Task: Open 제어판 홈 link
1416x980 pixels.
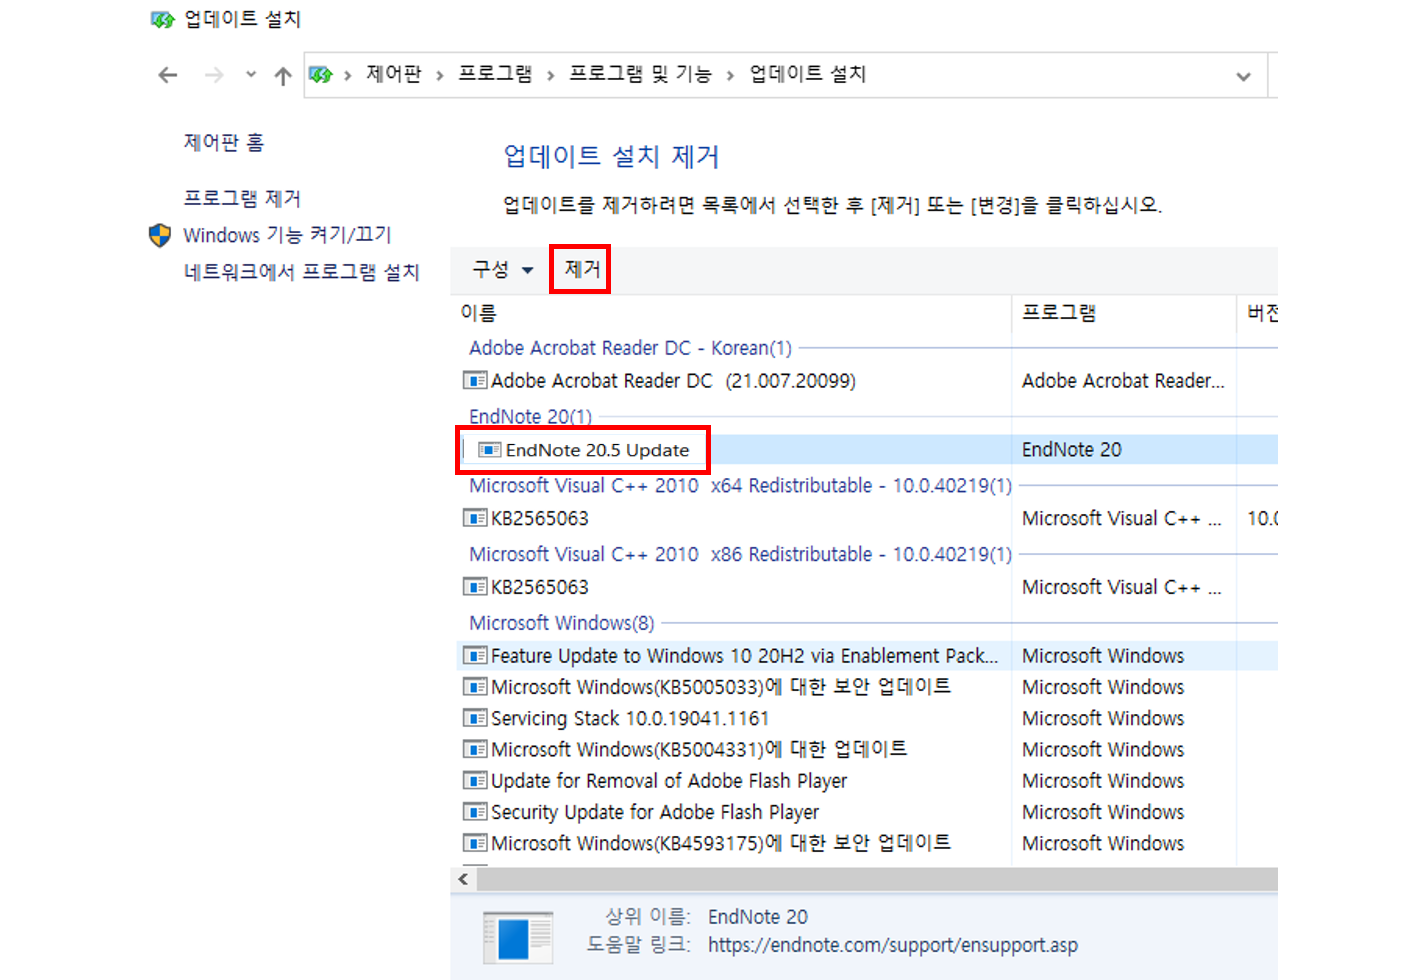Action: 223,143
